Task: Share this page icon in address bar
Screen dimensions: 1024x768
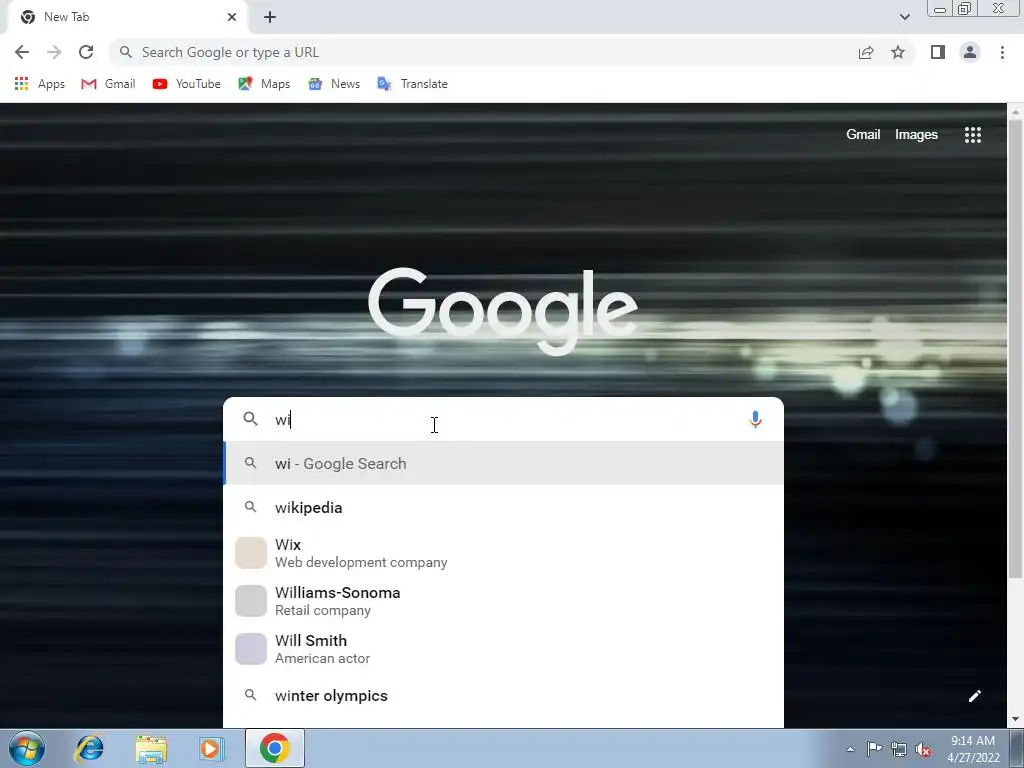Action: [x=866, y=52]
